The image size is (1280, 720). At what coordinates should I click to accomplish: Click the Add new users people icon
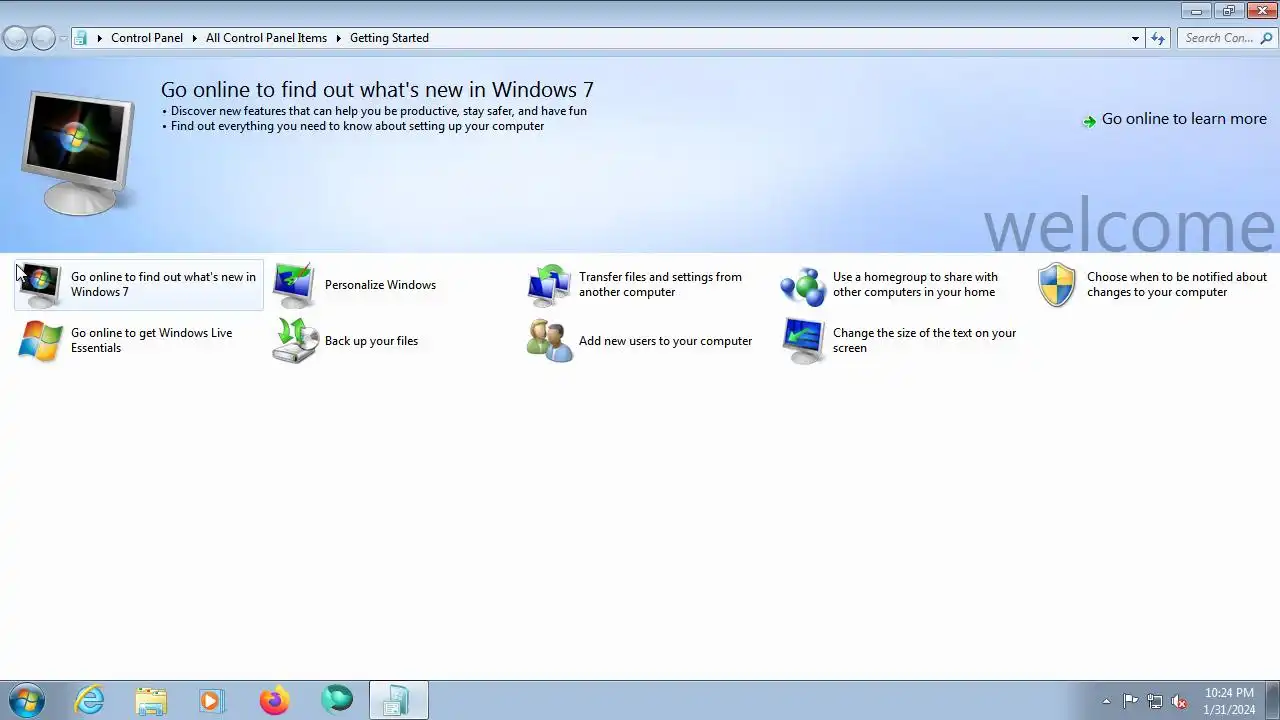[x=548, y=341]
